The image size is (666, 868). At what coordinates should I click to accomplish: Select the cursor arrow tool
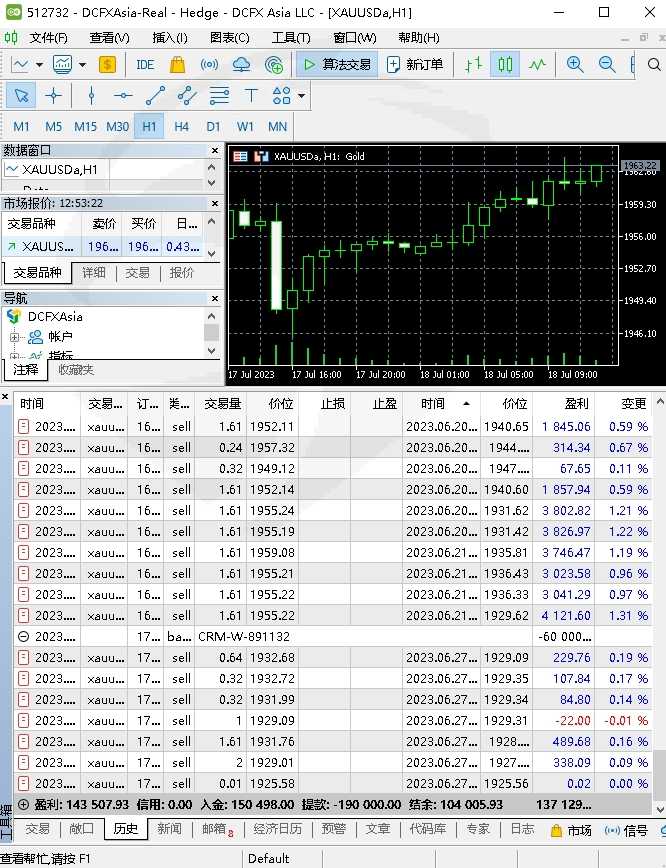tap(22, 96)
